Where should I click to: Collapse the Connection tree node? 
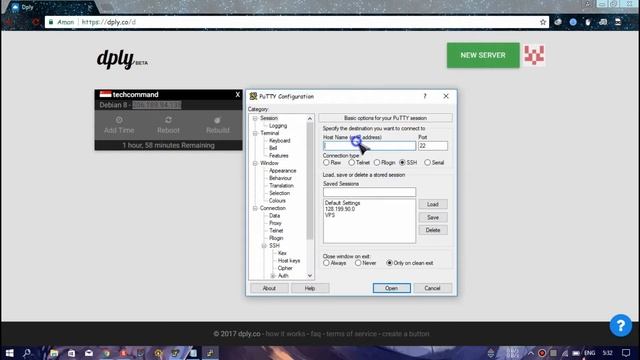[255, 209]
